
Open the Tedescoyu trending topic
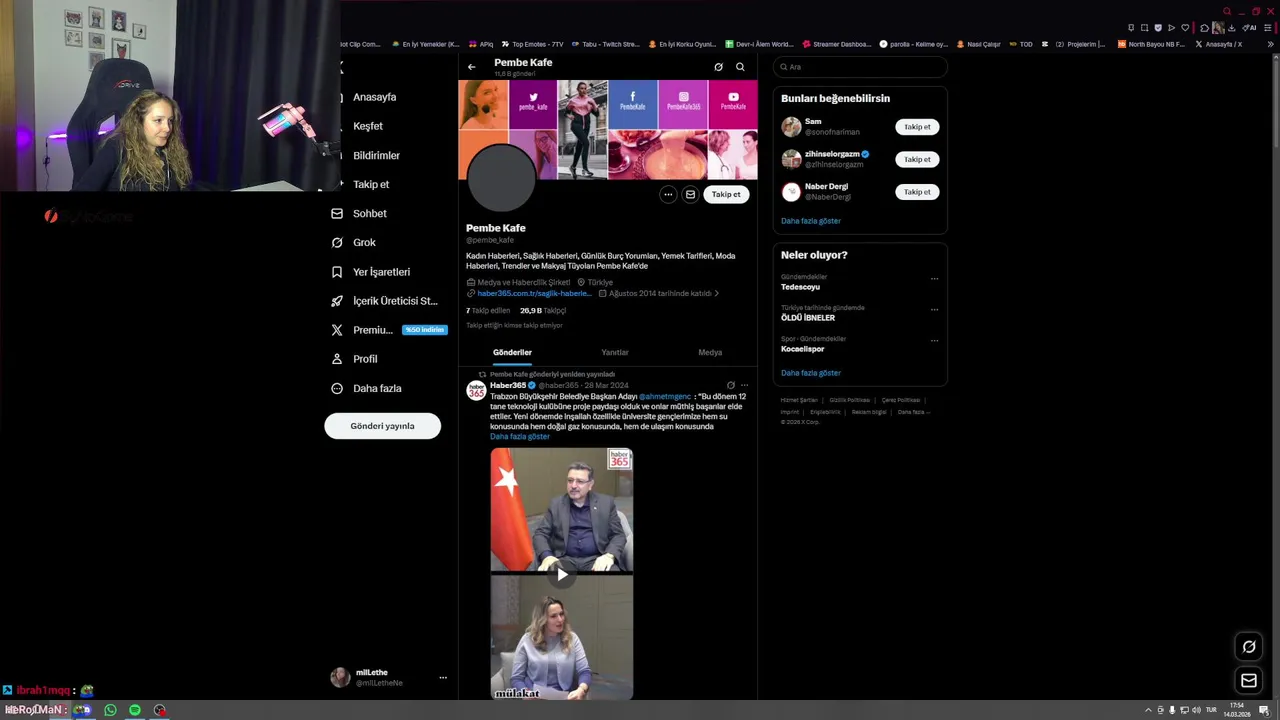tap(800, 287)
